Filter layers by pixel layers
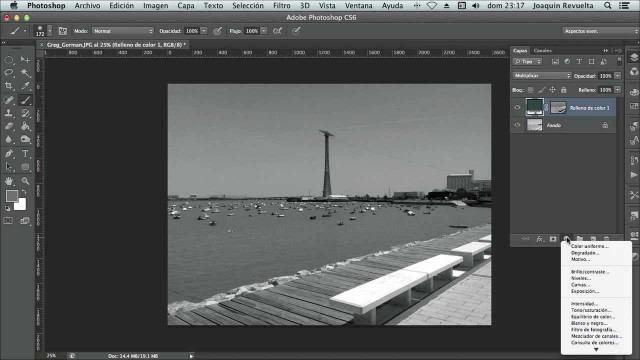This screenshot has width=640, height=360. 555,62
